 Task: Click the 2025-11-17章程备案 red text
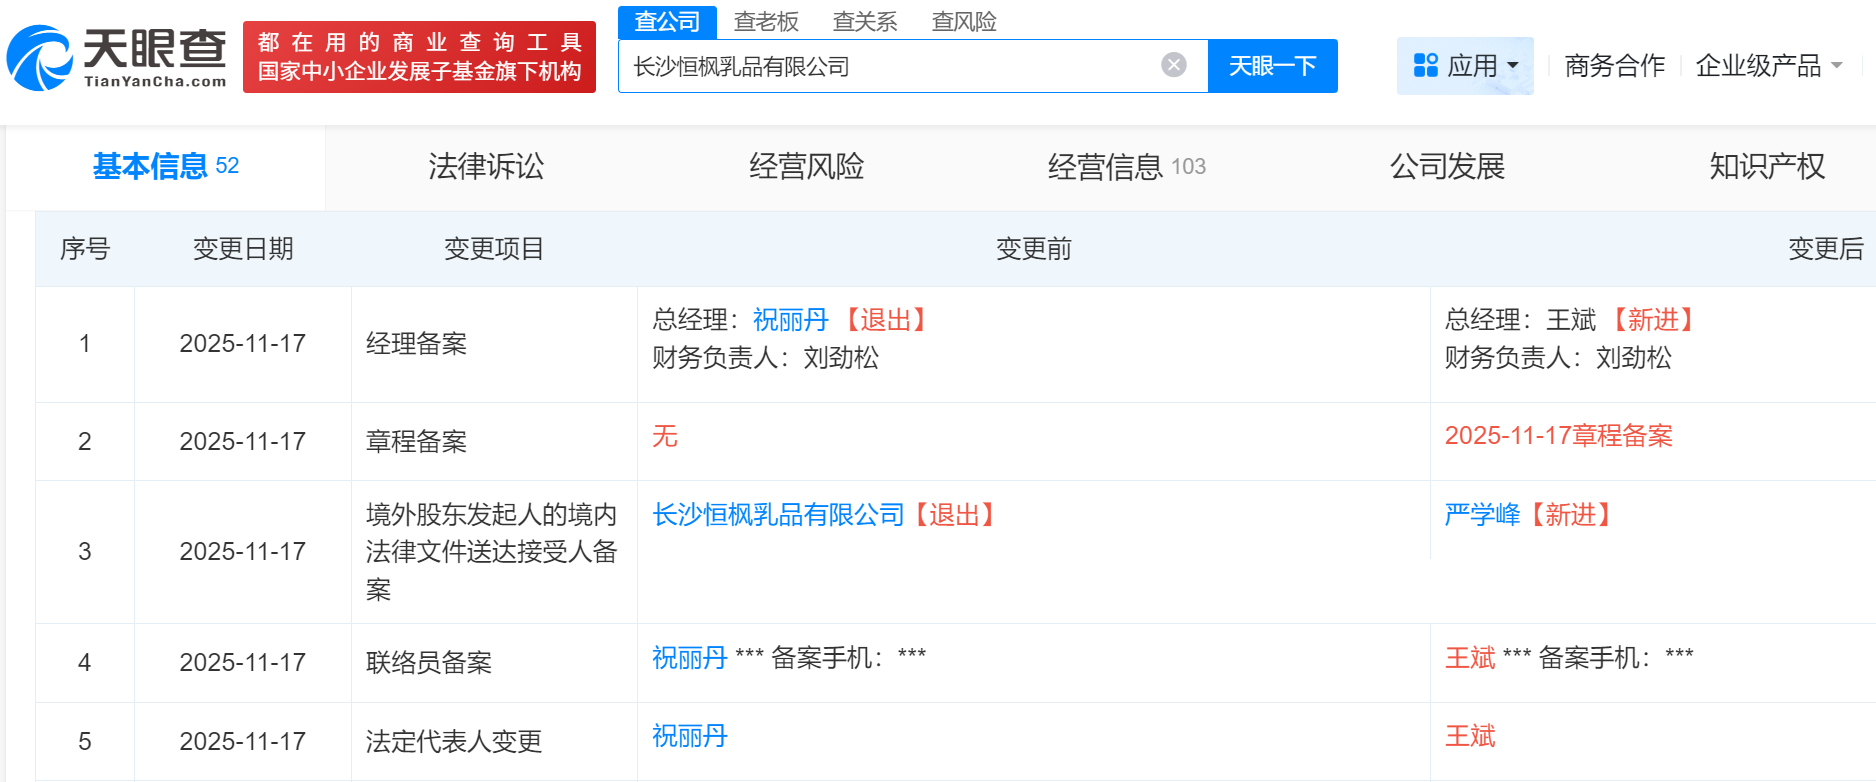1559,436
